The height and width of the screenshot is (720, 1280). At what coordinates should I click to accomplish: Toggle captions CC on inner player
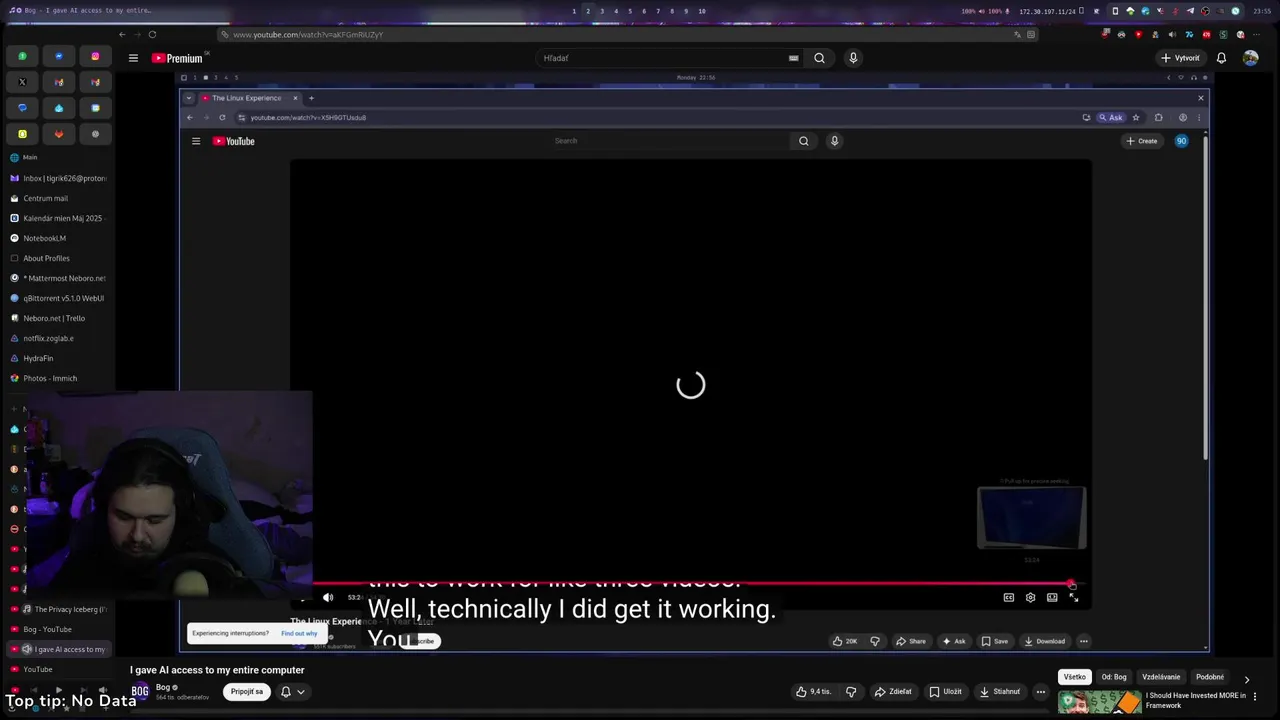(x=1008, y=597)
